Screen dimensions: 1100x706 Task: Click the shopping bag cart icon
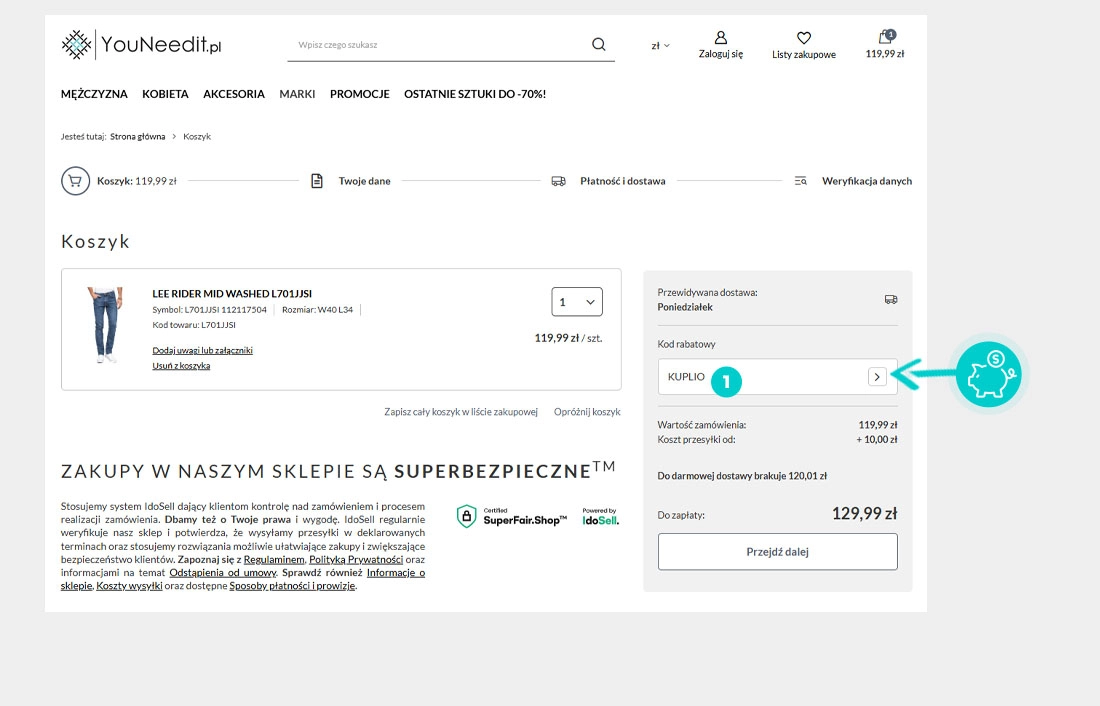(885, 39)
